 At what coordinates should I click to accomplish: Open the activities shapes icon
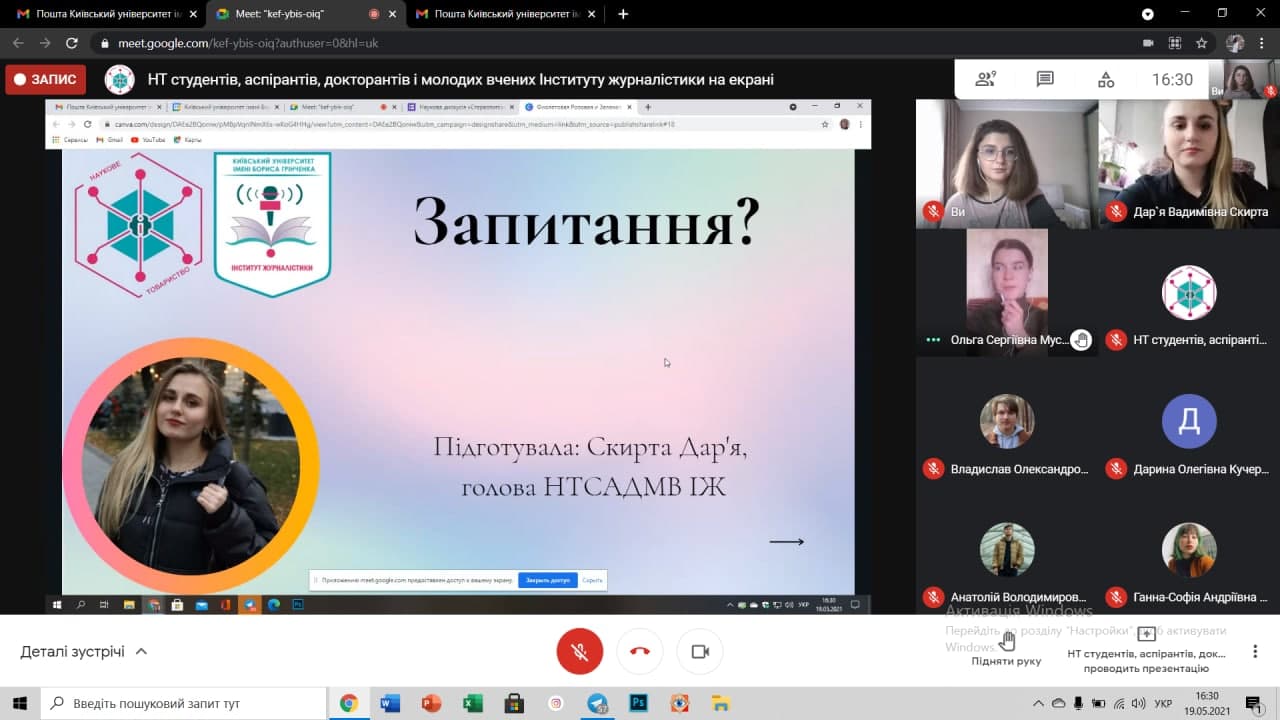click(x=1105, y=80)
